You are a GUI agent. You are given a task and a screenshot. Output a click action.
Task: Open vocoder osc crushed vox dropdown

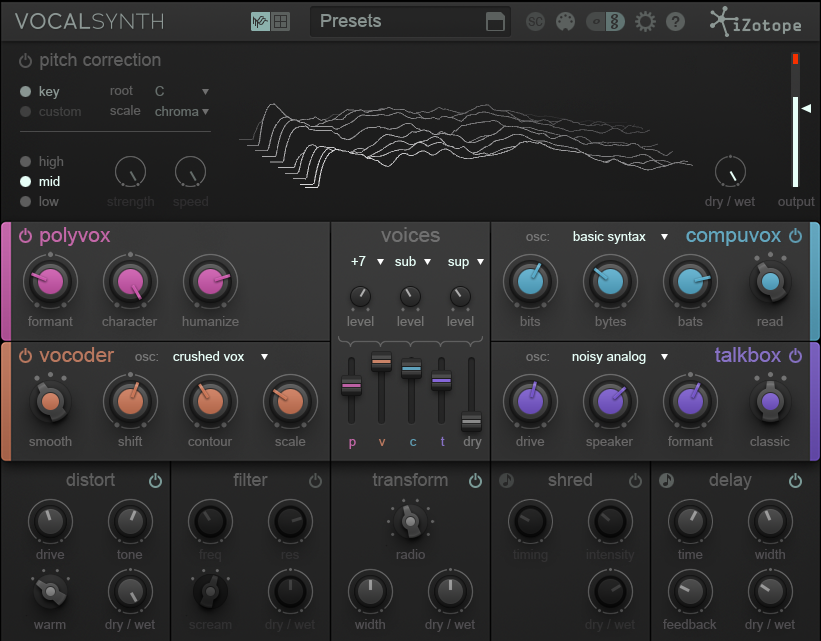pyautogui.click(x=220, y=357)
